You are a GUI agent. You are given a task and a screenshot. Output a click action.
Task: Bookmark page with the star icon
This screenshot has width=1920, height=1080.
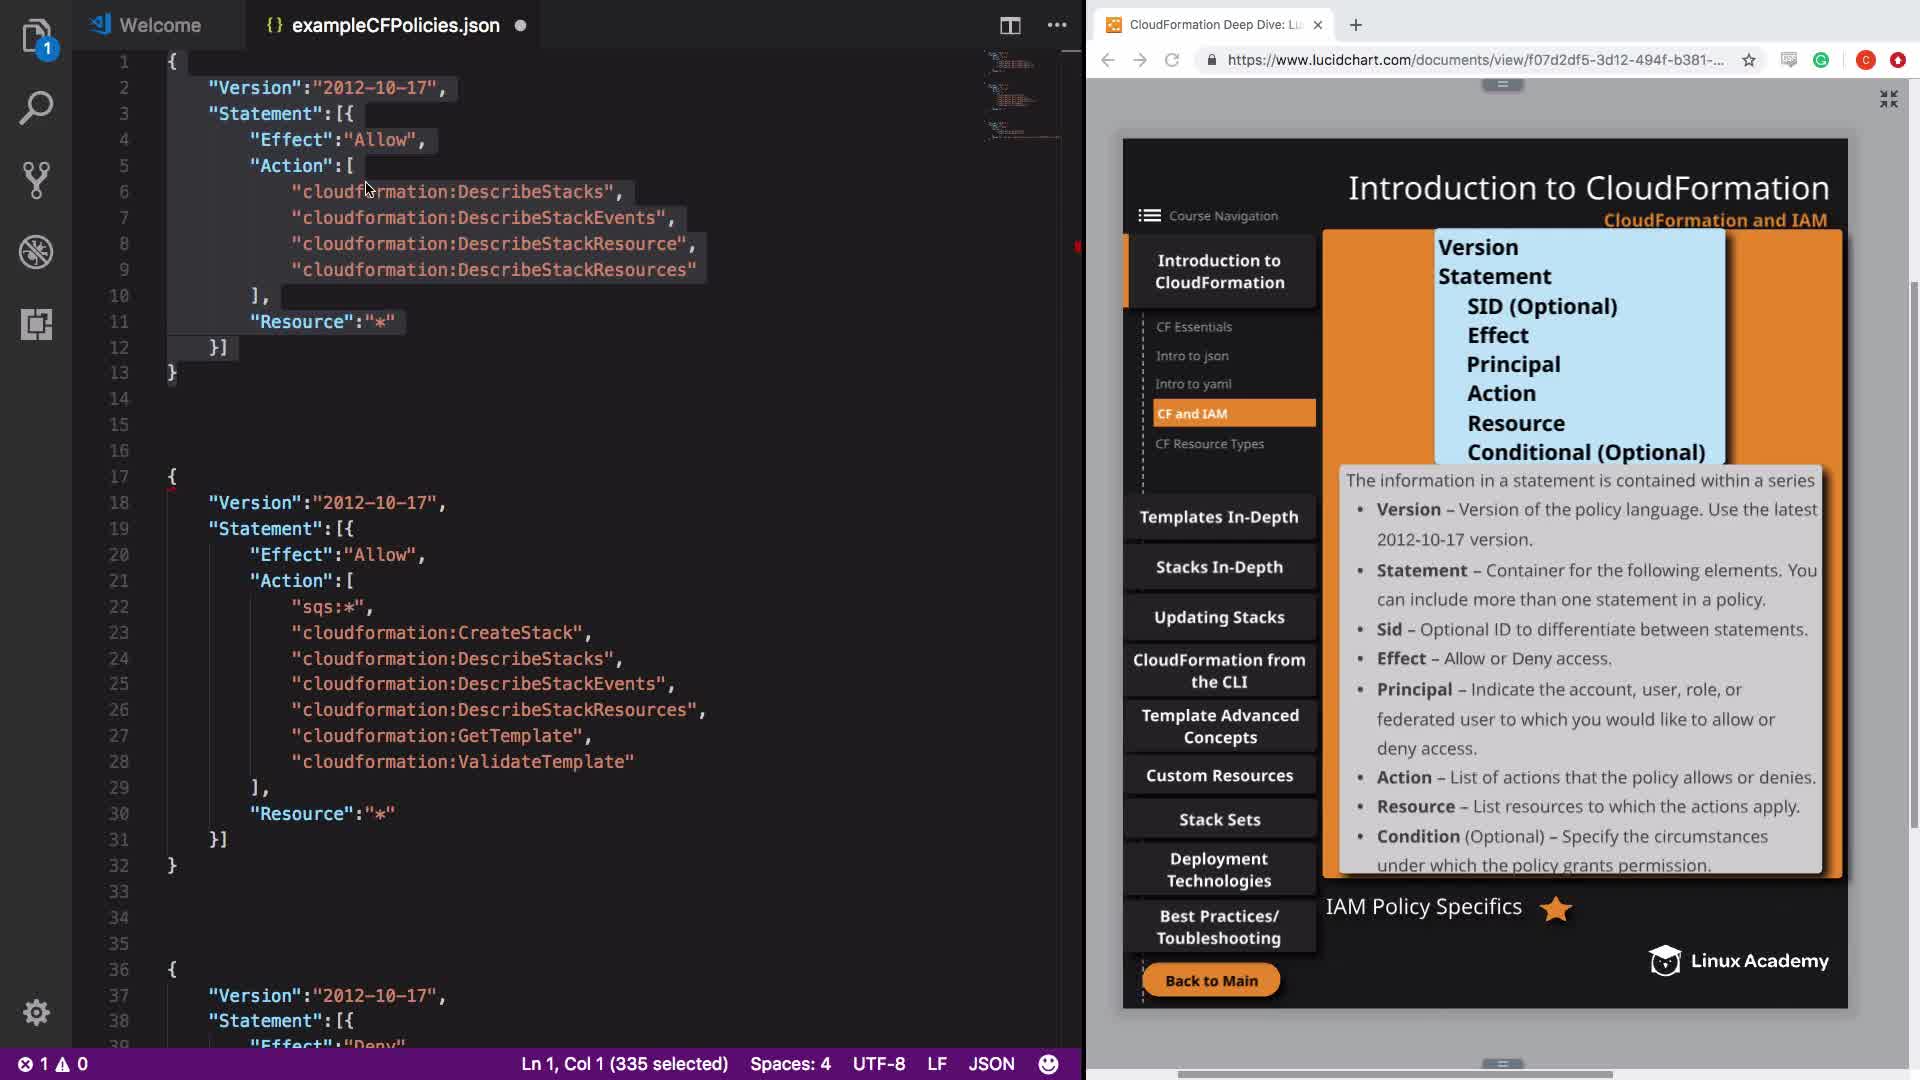tap(1748, 60)
